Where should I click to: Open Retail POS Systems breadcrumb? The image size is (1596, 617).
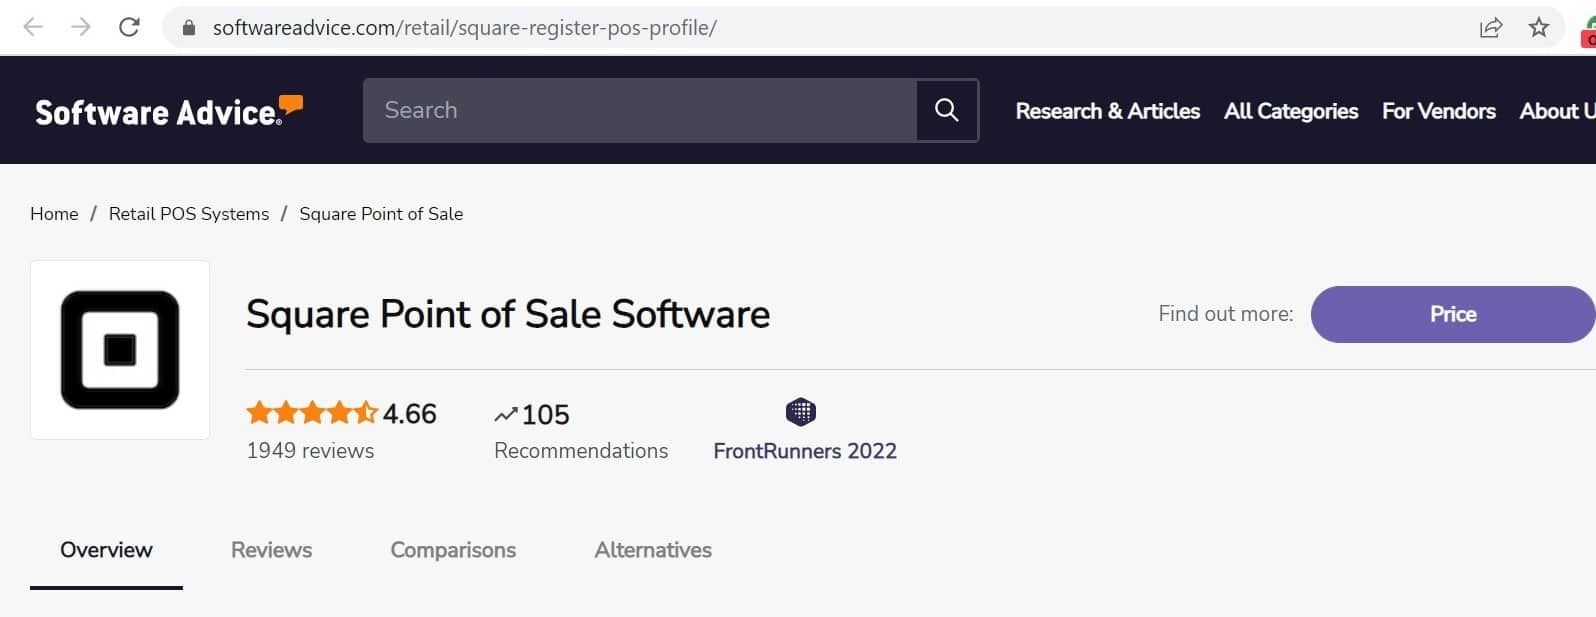pyautogui.click(x=189, y=214)
